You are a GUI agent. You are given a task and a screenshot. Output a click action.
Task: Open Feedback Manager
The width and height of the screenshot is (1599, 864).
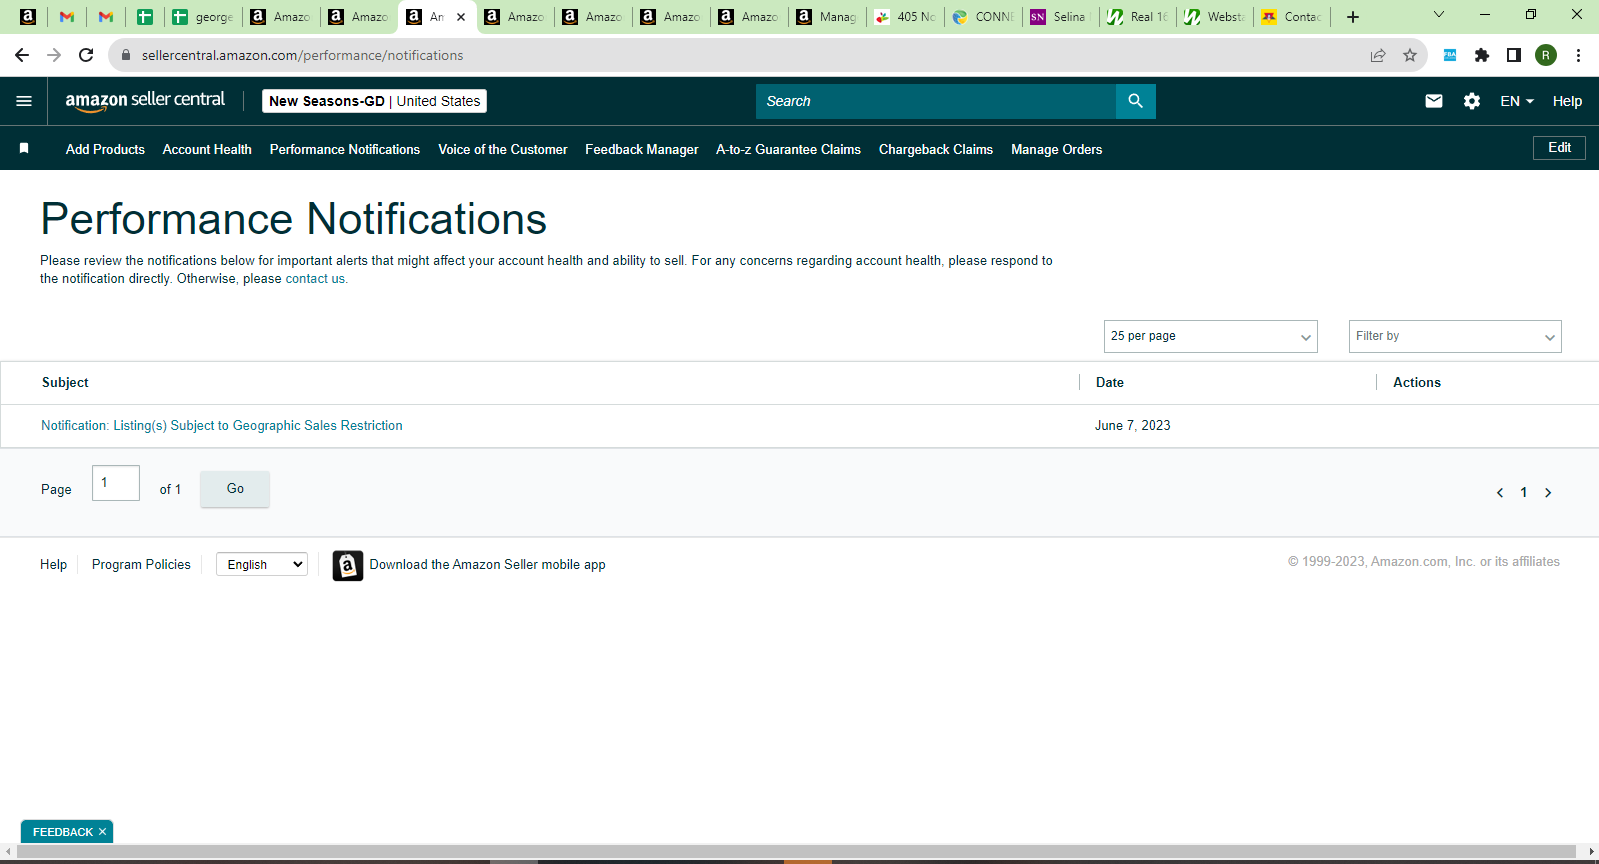[642, 149]
